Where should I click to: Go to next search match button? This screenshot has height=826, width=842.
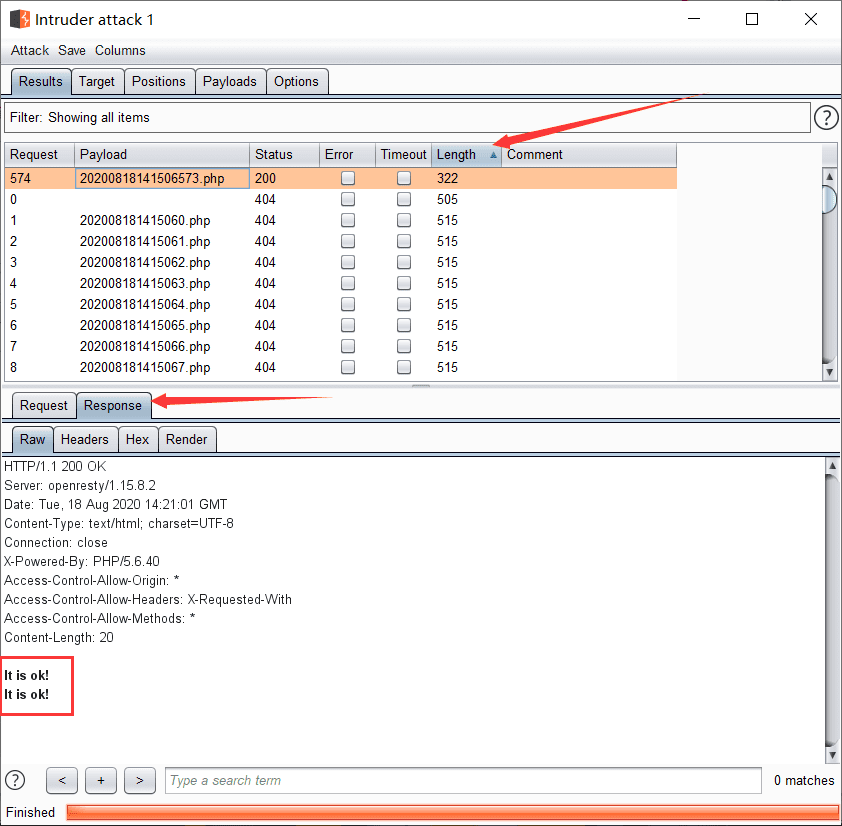[139, 780]
